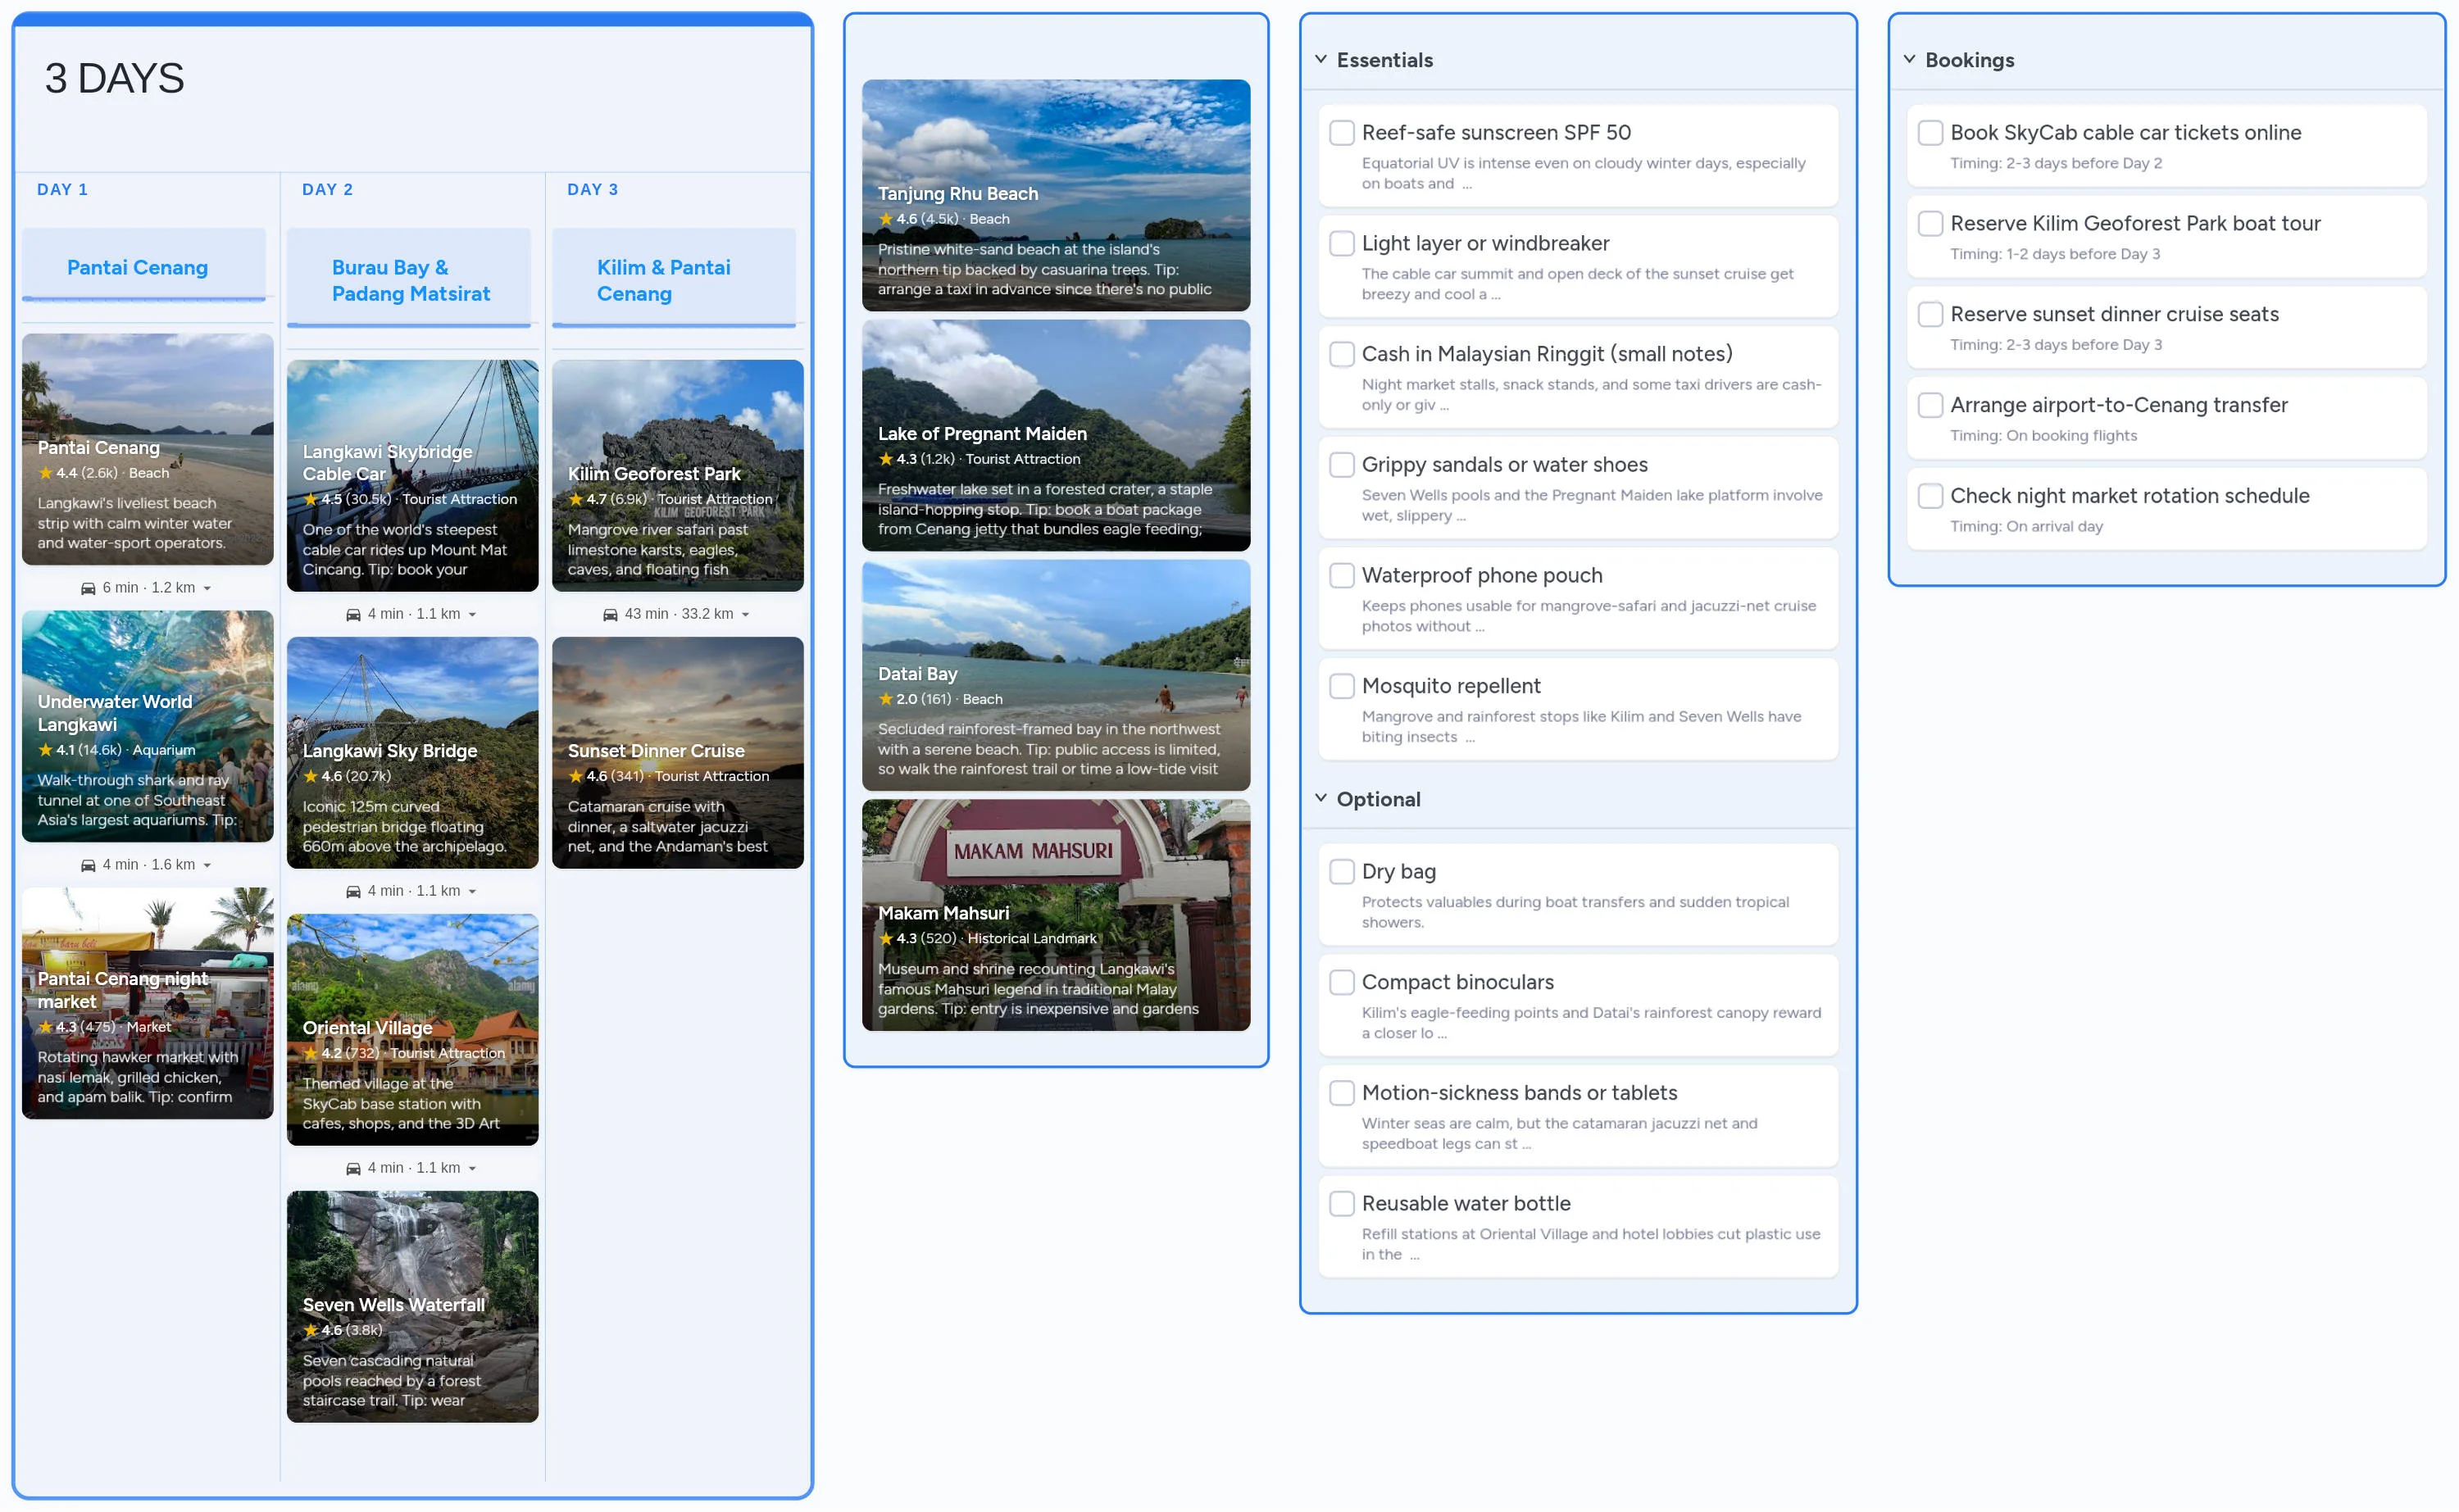
Task: Check Compact binoculars optional item
Action: click(x=1341, y=982)
